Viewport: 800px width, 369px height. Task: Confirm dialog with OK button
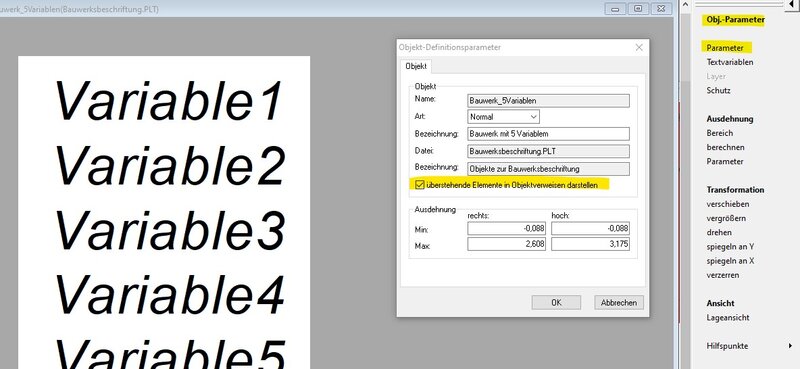[x=556, y=302]
